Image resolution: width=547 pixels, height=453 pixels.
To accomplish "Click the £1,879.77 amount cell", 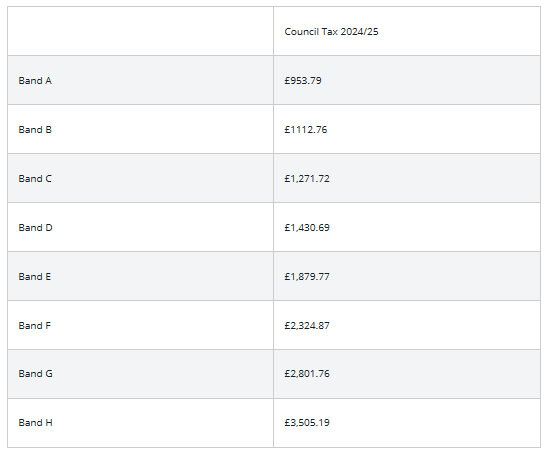I will tap(407, 276).
